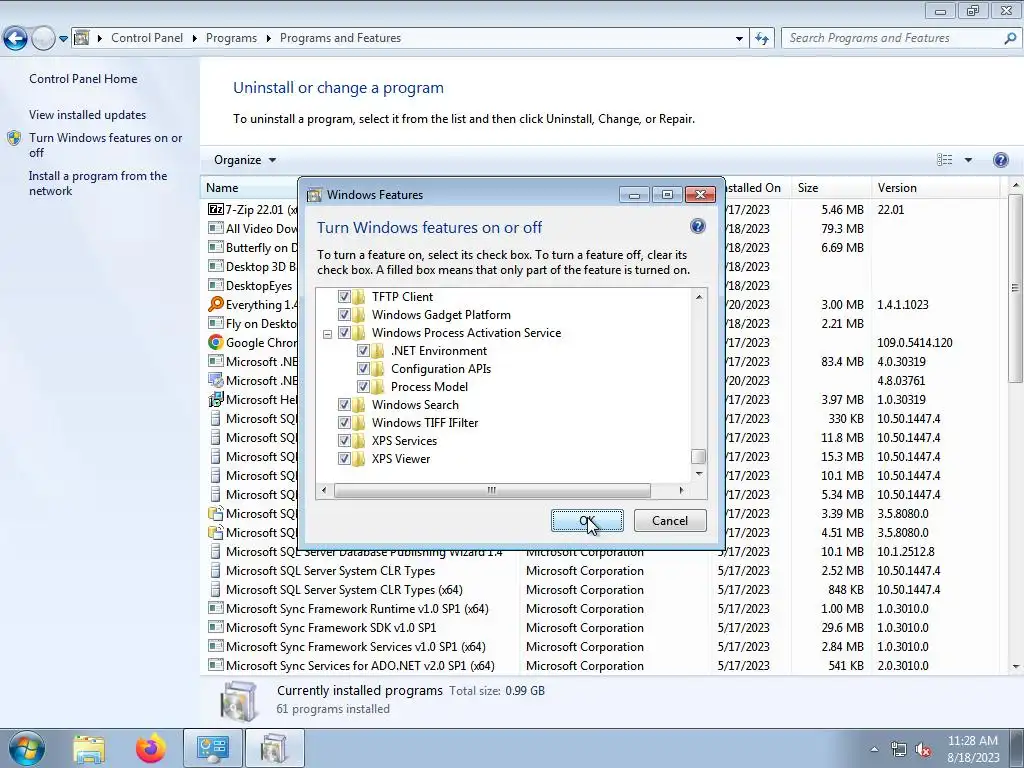1024x768 pixels.
Task: Collapse Windows Process Activation Service tree
Action: [328, 334]
